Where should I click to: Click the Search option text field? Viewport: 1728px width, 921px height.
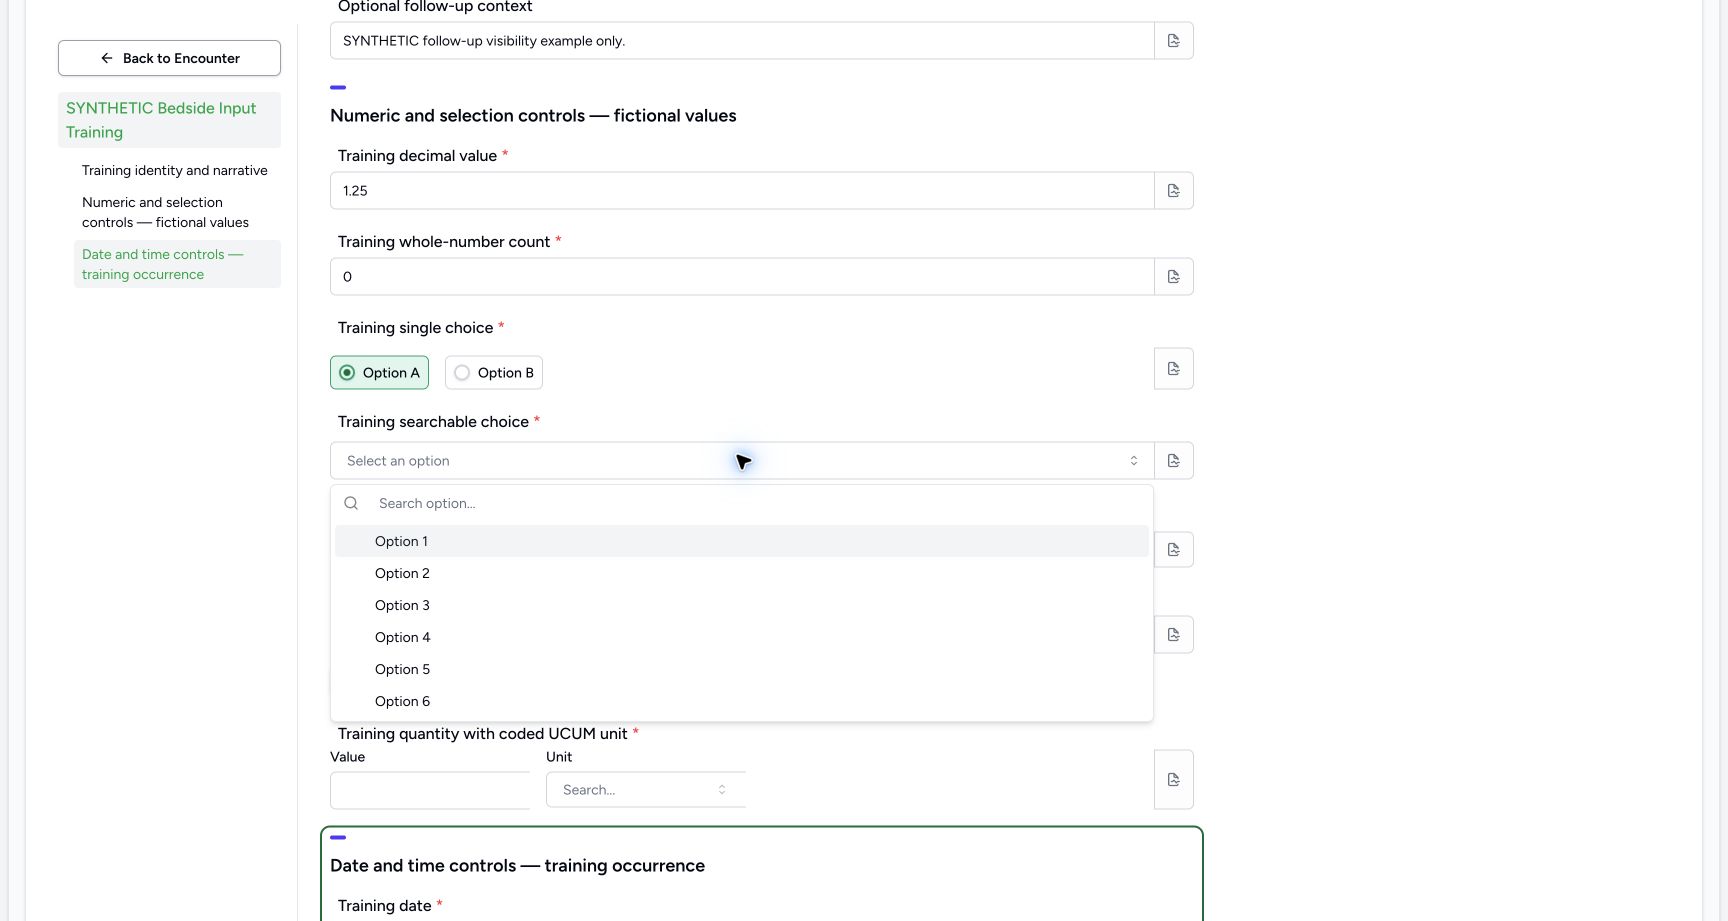point(762,503)
